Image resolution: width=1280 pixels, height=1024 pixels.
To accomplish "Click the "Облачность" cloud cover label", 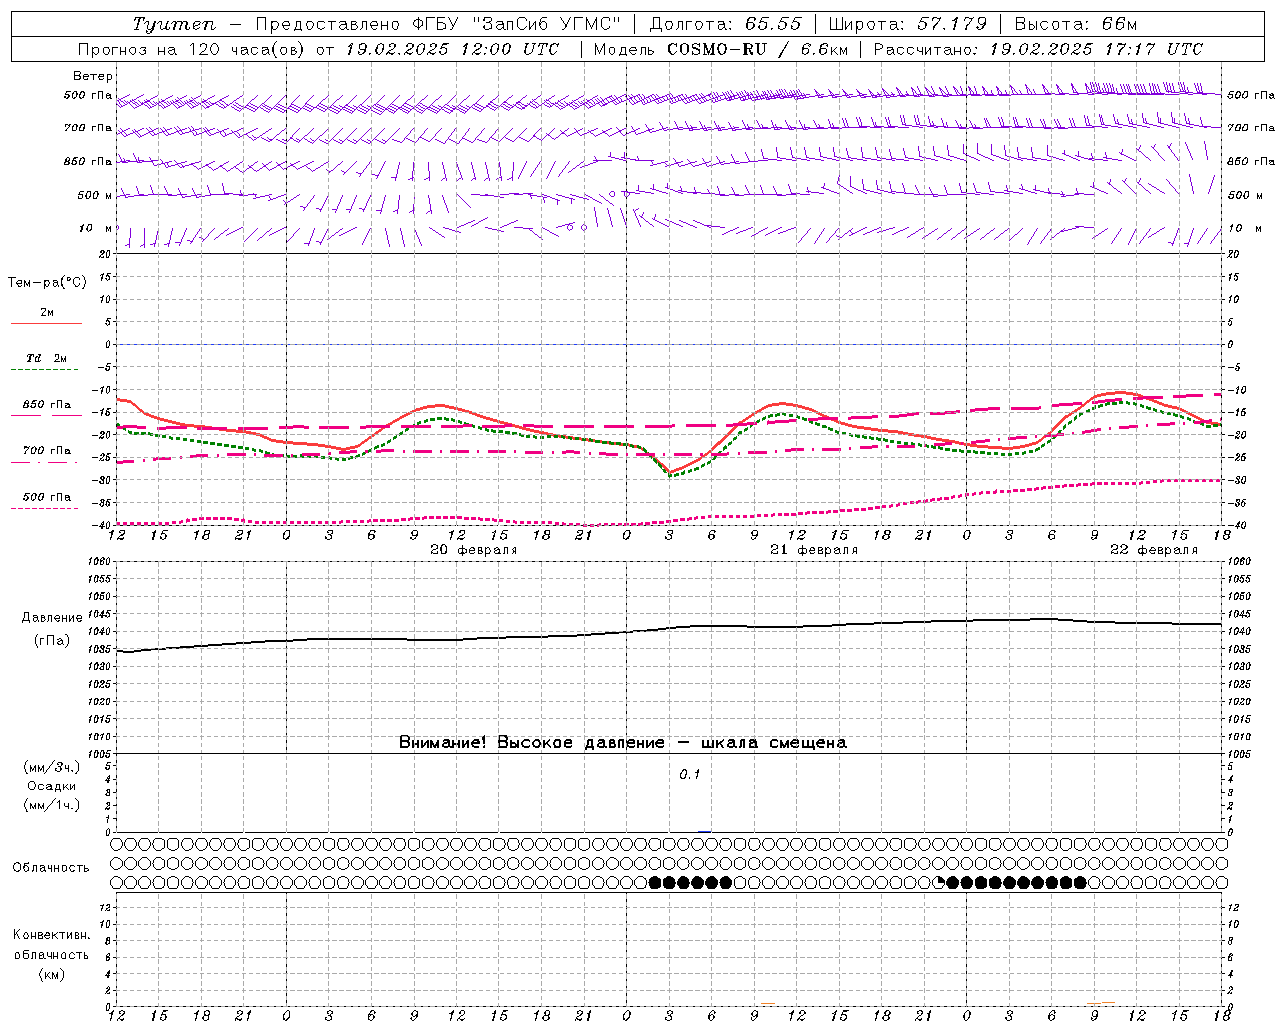I will (51, 868).
